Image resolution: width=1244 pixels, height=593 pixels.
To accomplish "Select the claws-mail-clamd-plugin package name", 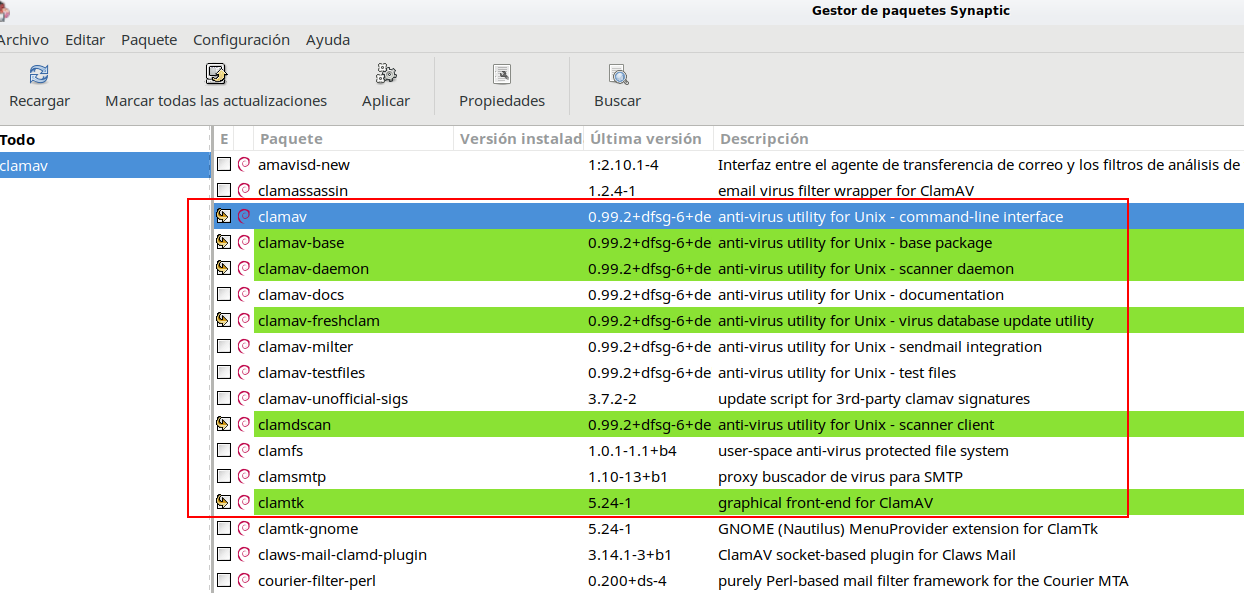I will [342, 555].
